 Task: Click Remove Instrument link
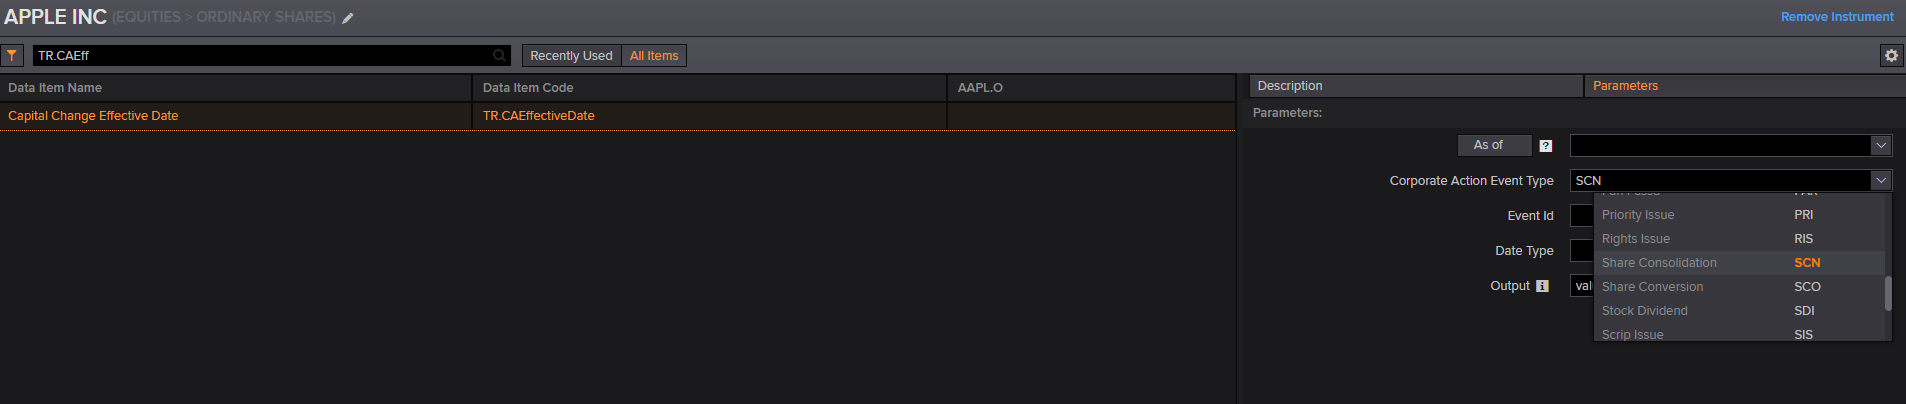coord(1837,17)
